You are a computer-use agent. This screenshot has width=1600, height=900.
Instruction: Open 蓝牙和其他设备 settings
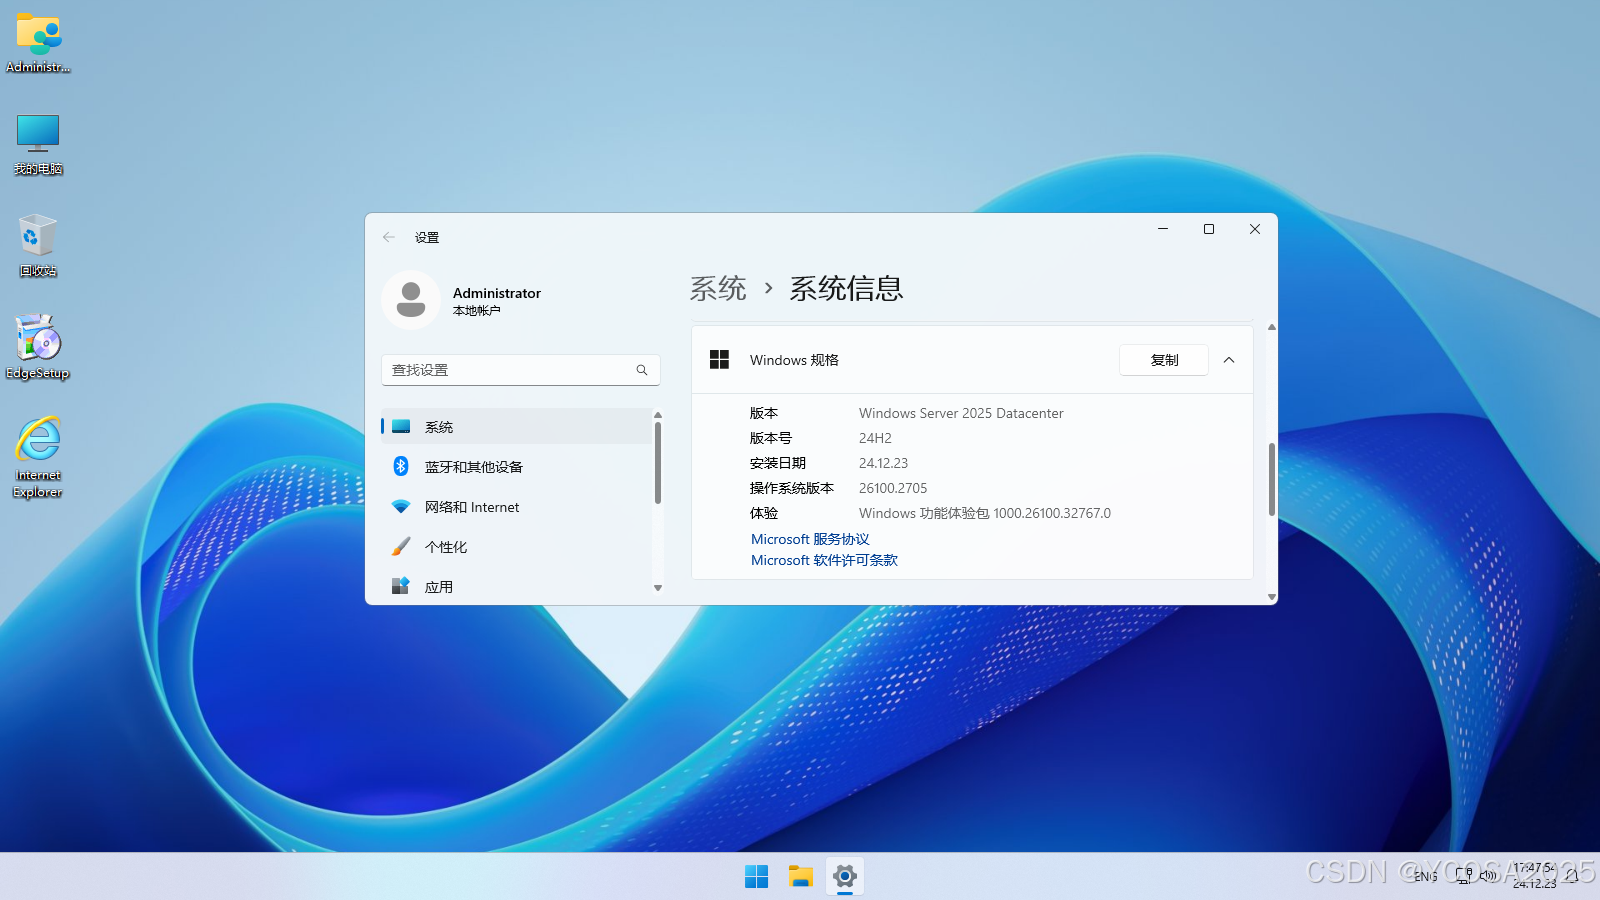tap(517, 467)
